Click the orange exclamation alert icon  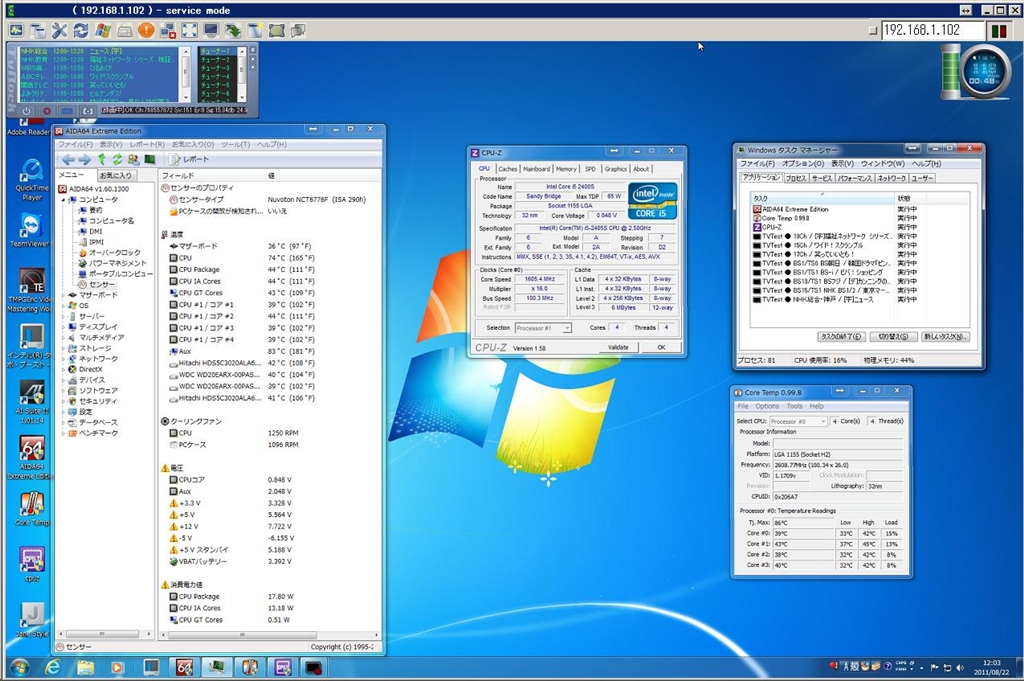click(x=146, y=30)
